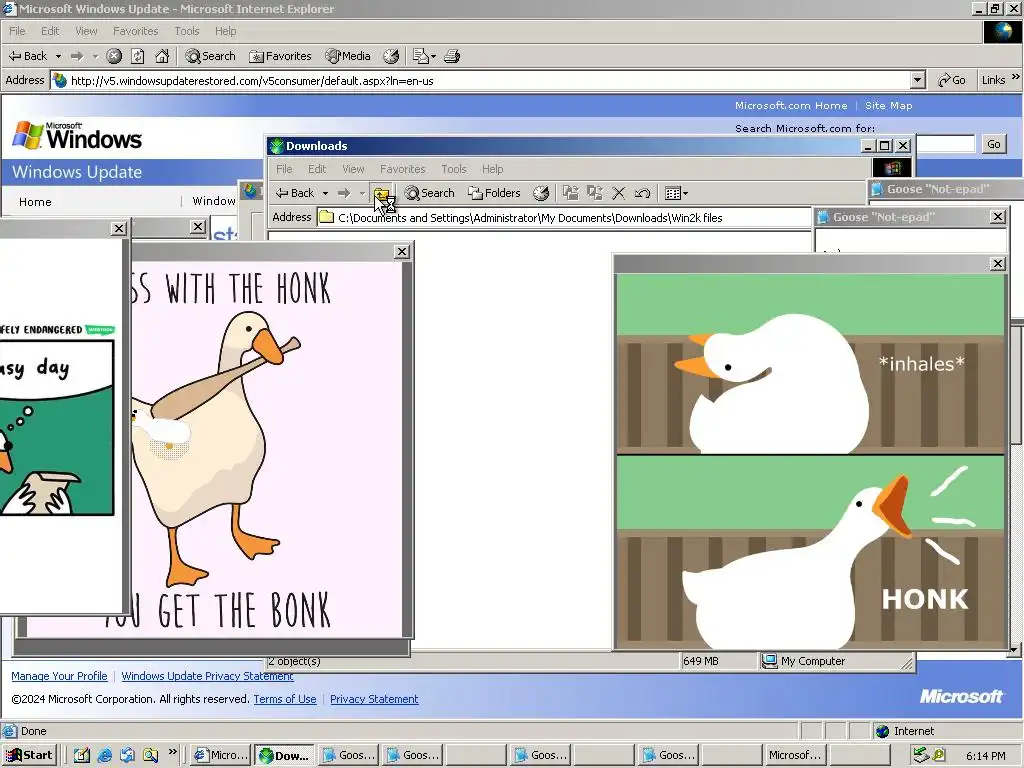The height and width of the screenshot is (768, 1024).
Task: Open Internet Explorer's Back history dropdown arrow
Action: tap(58, 56)
